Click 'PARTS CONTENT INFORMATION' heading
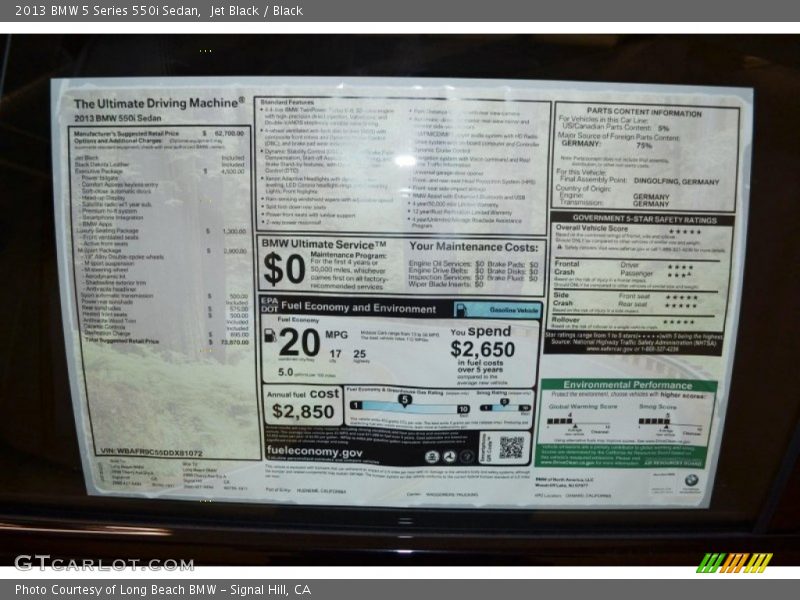The width and height of the screenshot is (800, 600). (x=644, y=112)
